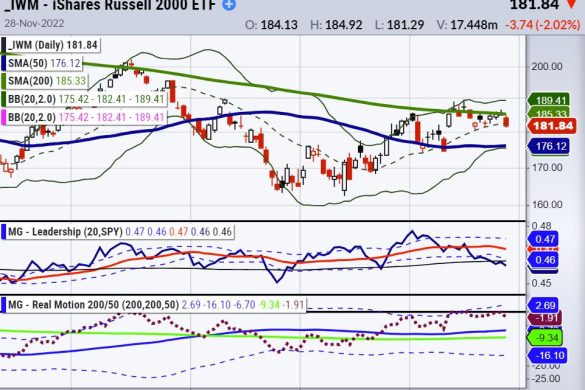Open the MG - Leadership (20,SPY) indicator label

click(65, 232)
